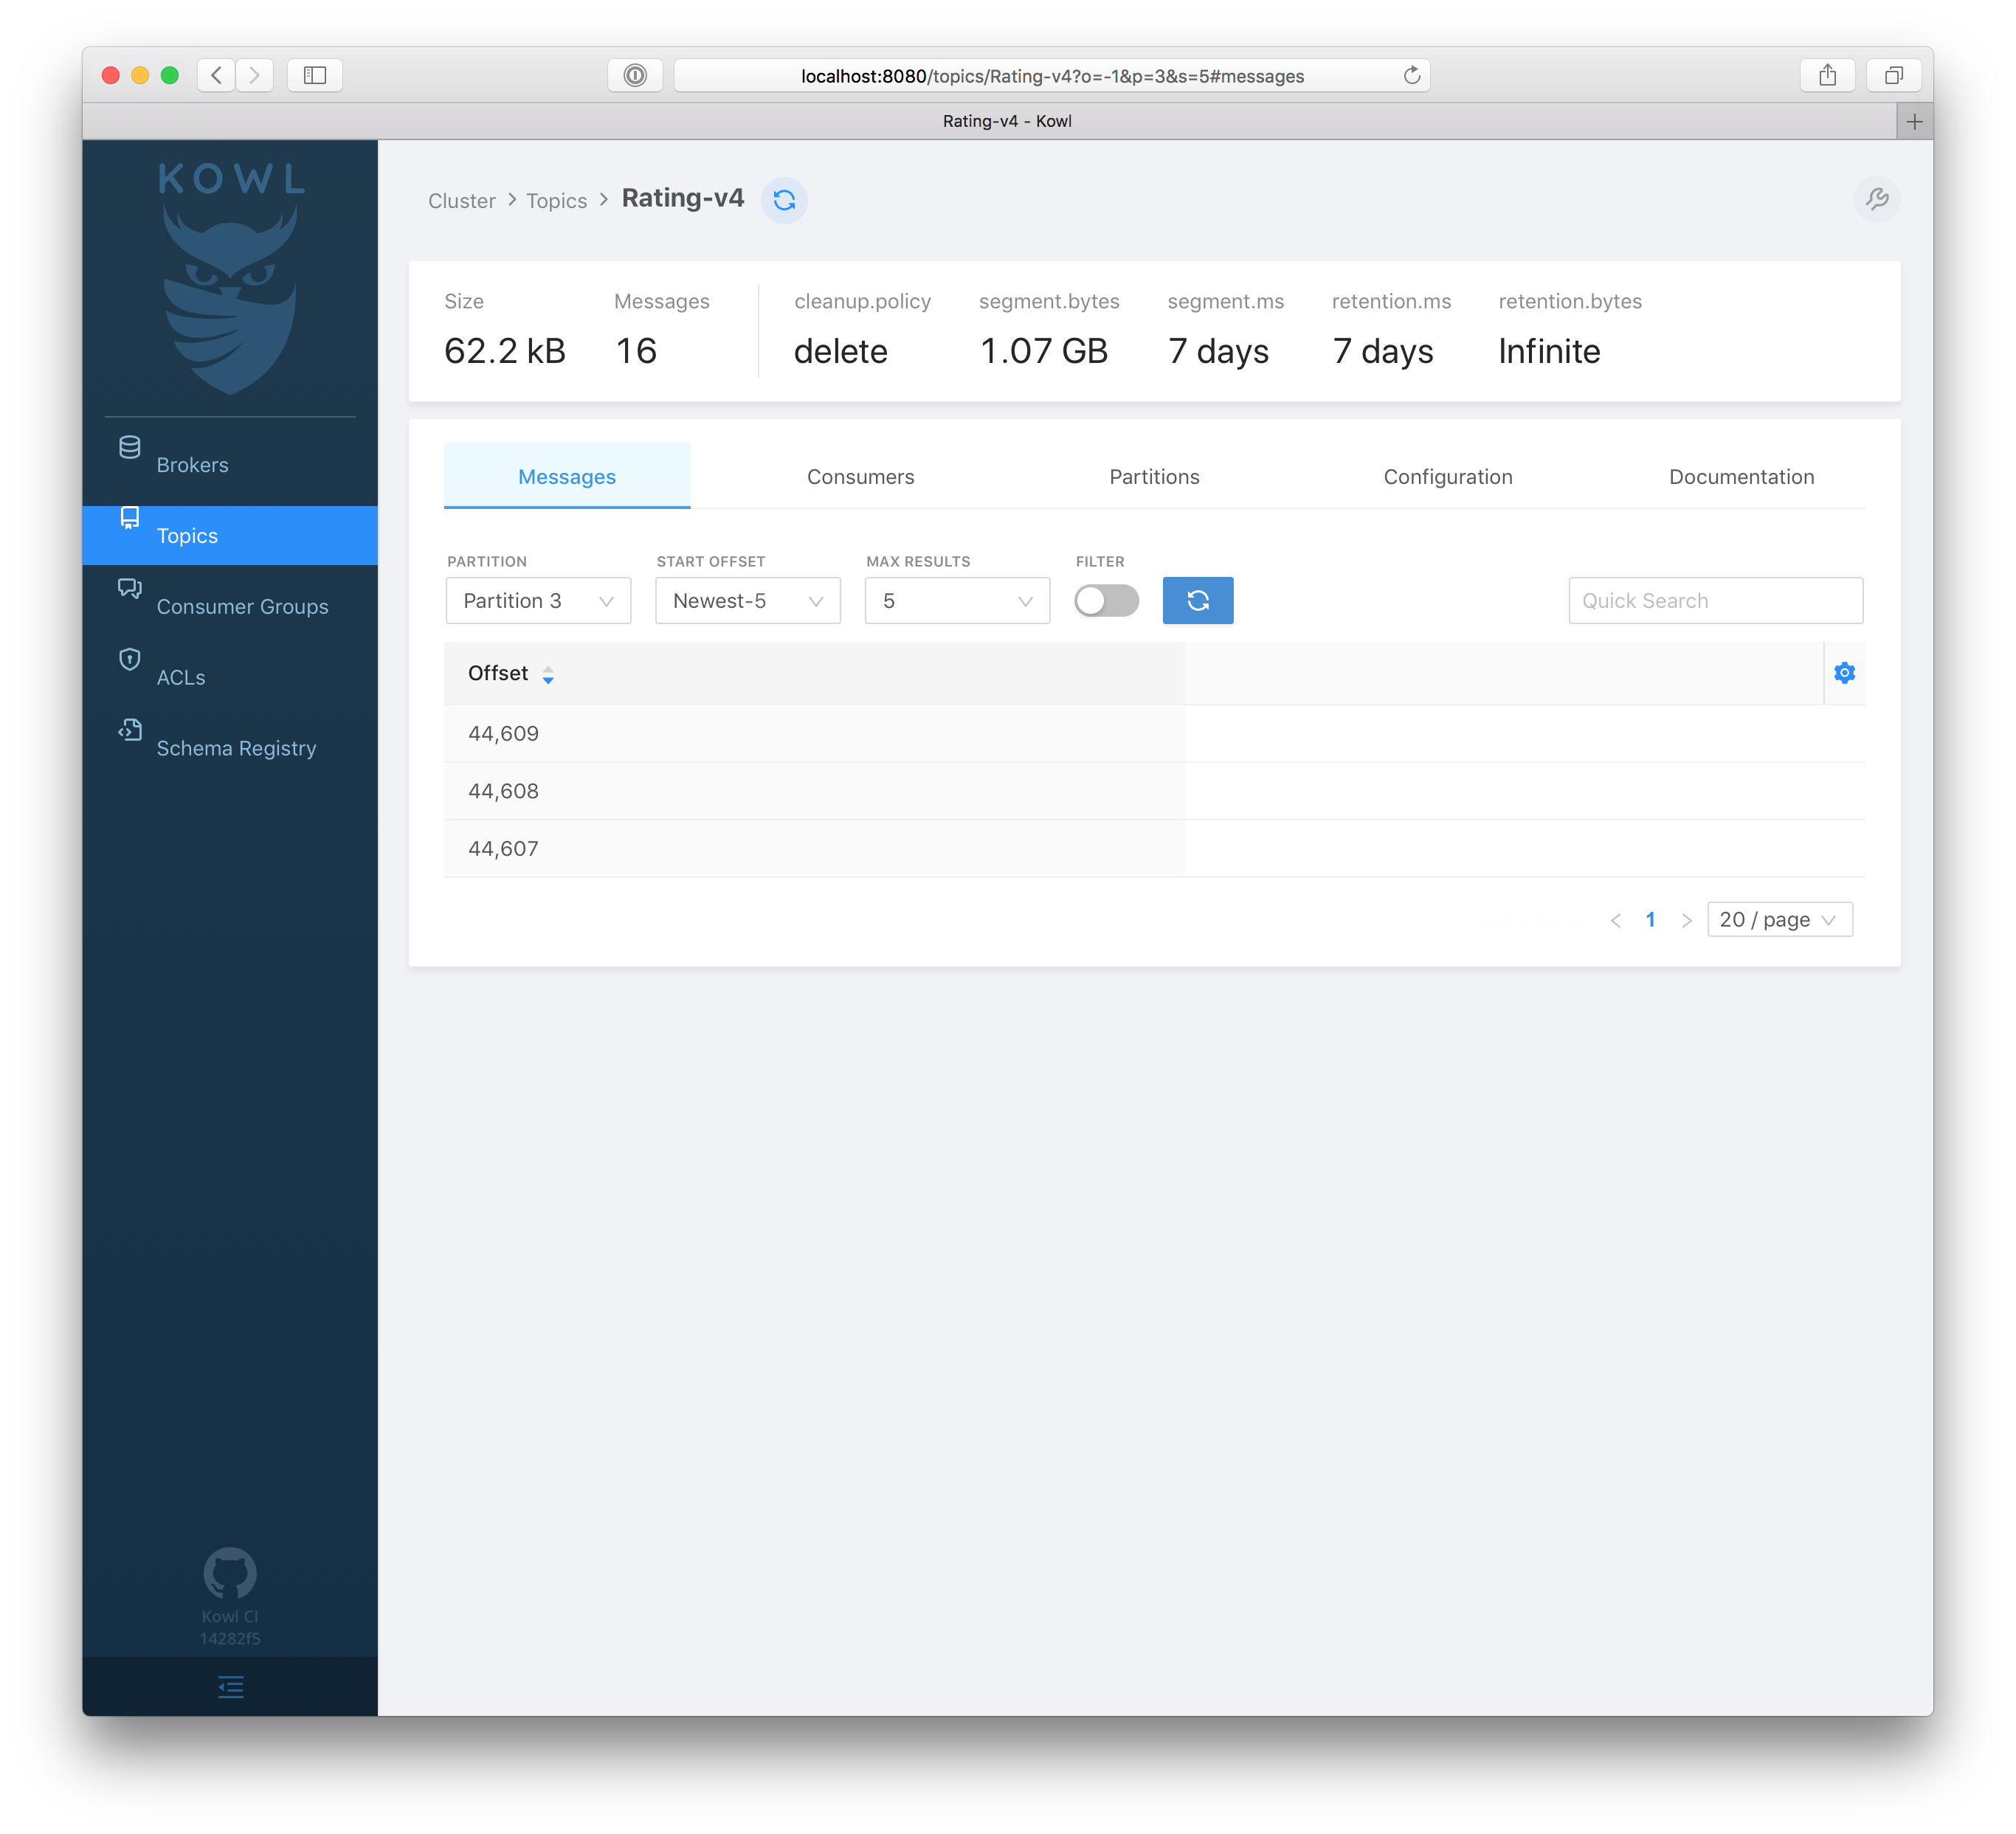The image size is (2016, 1834).
Task: Click inside the Quick Search field
Action: [x=1714, y=600]
